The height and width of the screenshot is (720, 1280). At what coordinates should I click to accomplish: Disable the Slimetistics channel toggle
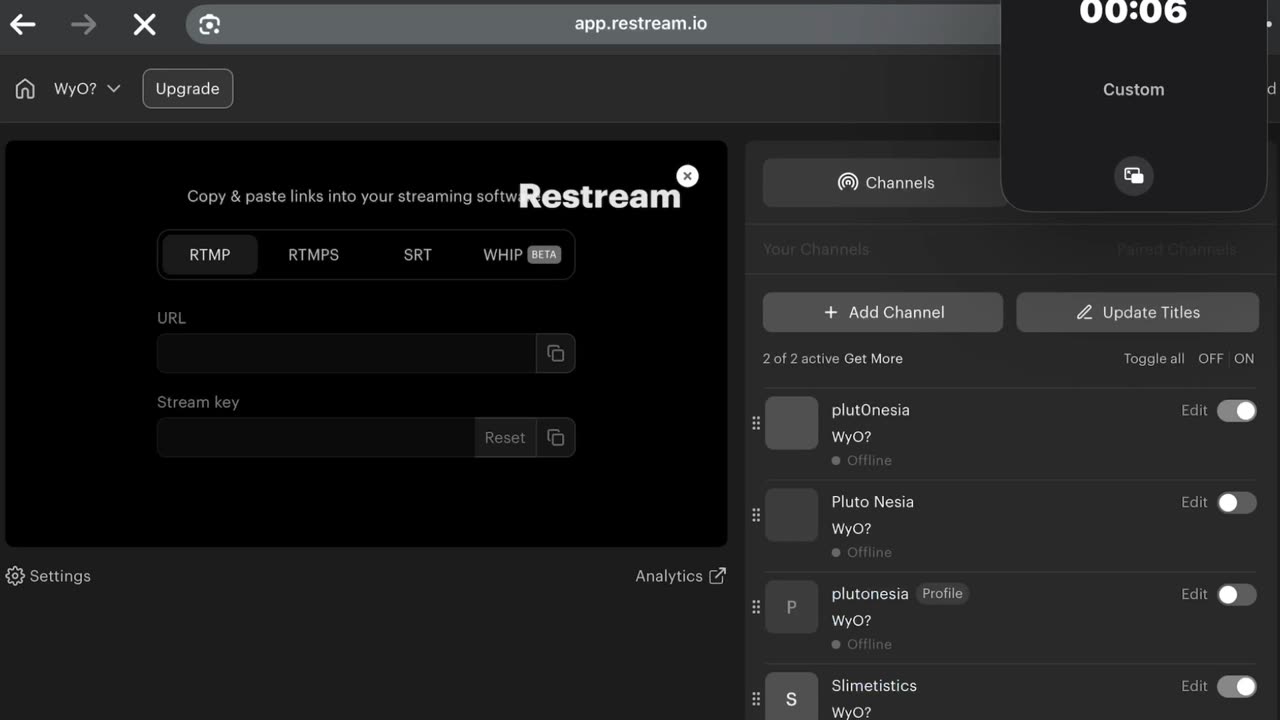pos(1237,687)
